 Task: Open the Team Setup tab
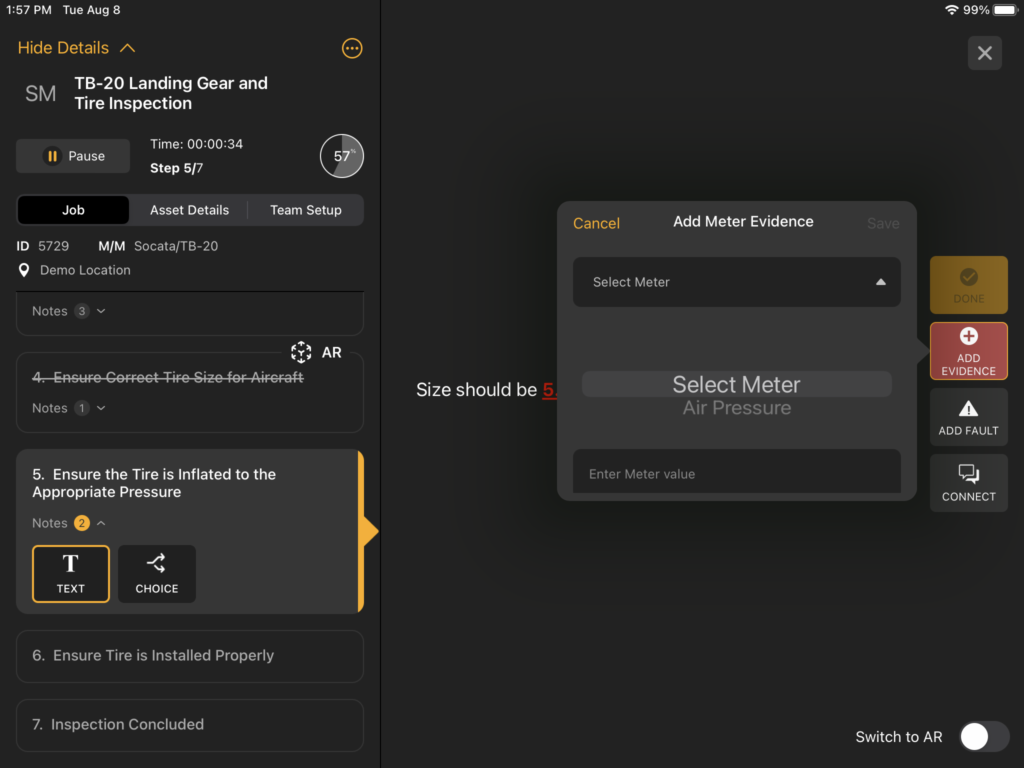pos(306,210)
